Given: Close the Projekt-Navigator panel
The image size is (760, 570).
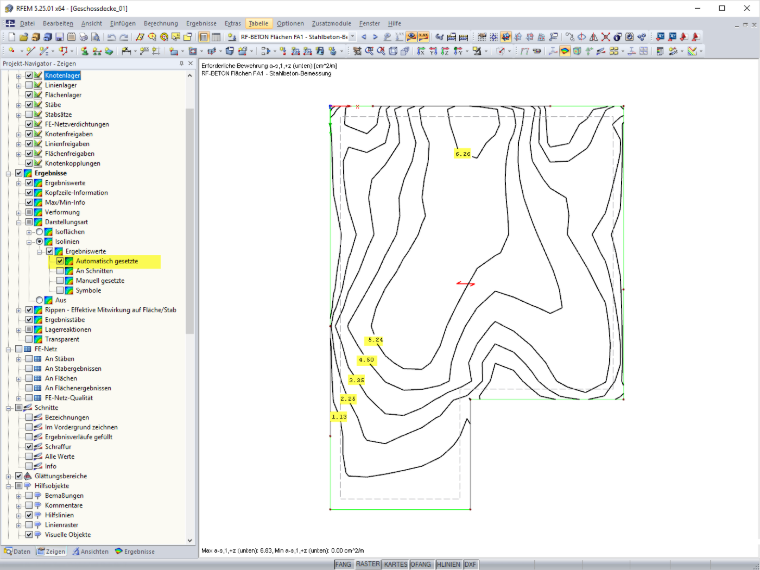Looking at the screenshot, I should click(x=190, y=63).
